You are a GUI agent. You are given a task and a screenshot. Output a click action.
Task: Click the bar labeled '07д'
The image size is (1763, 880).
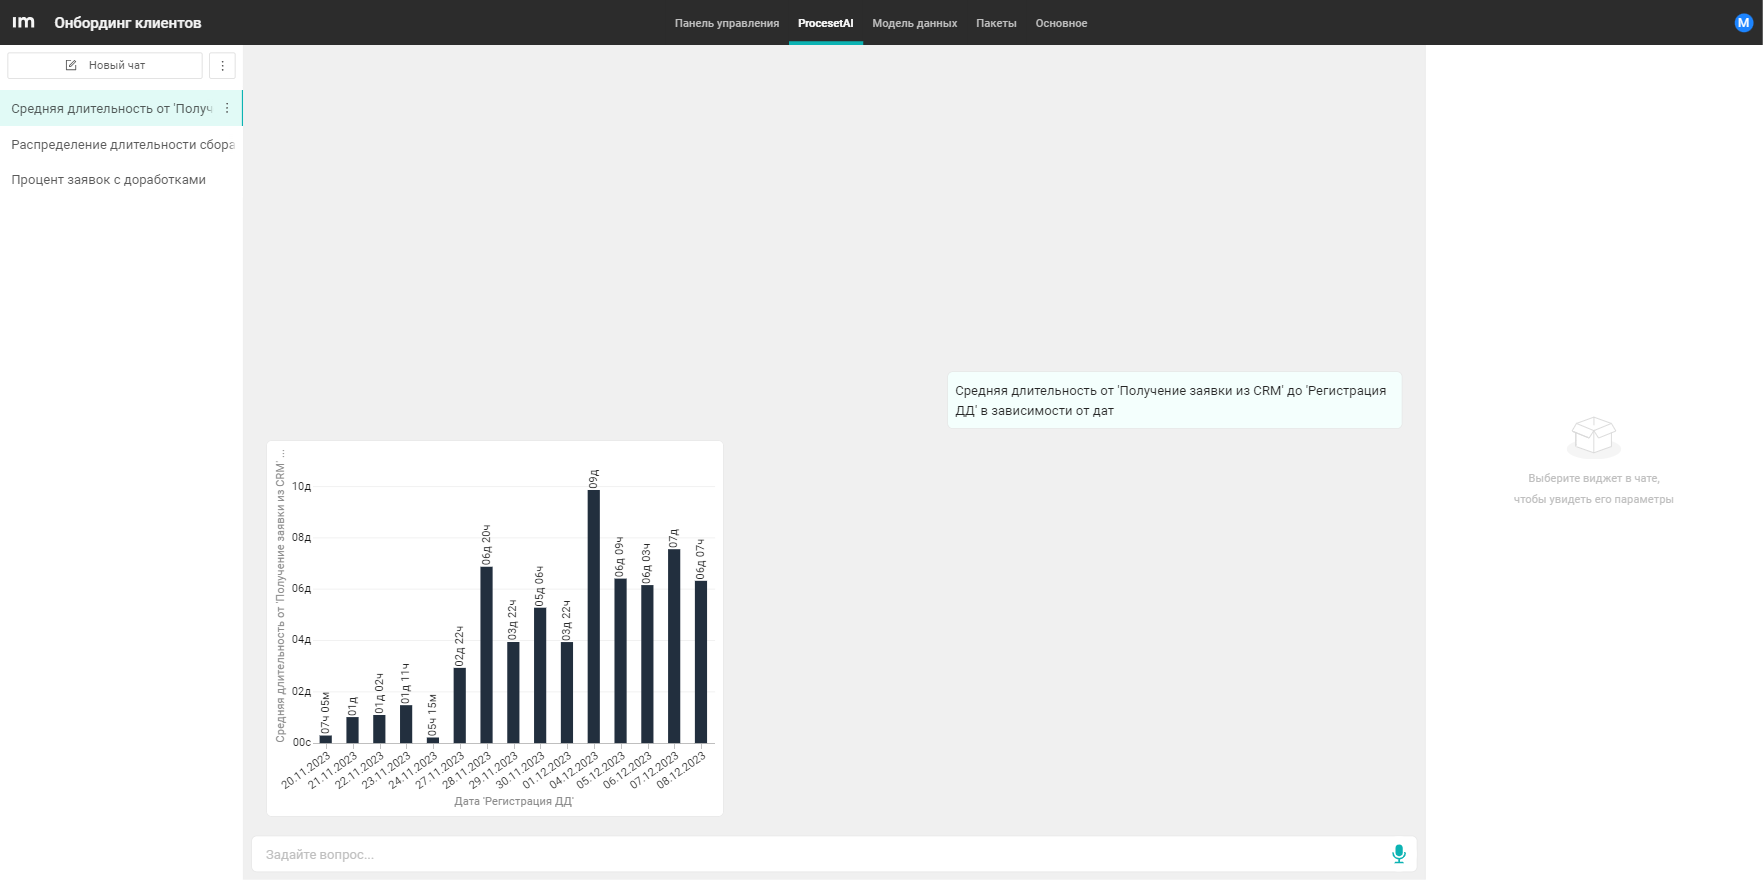tap(674, 646)
